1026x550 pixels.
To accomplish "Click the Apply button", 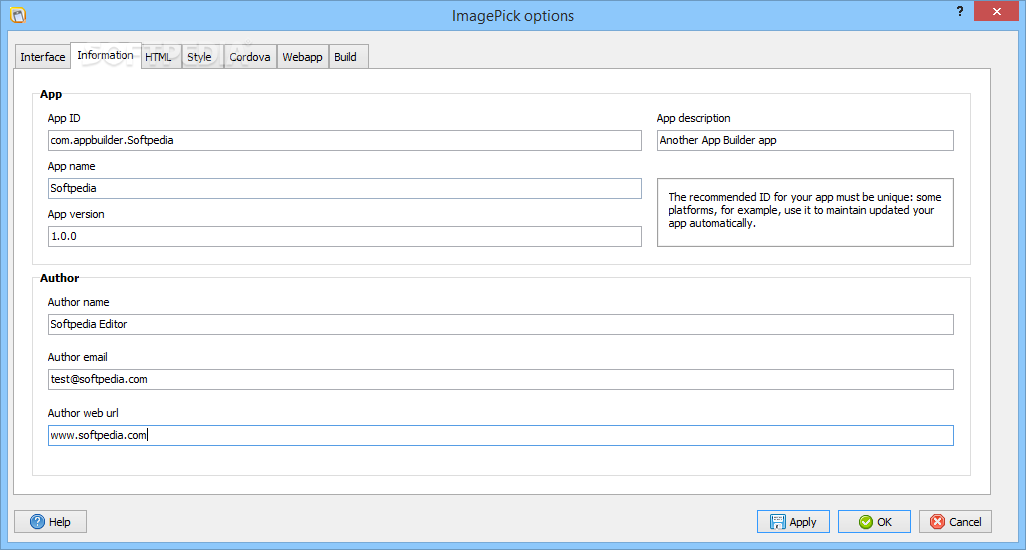I will pyautogui.click(x=793, y=522).
